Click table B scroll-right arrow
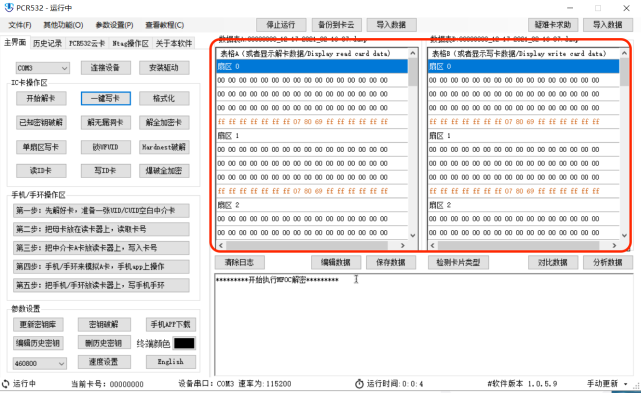 pos(614,245)
